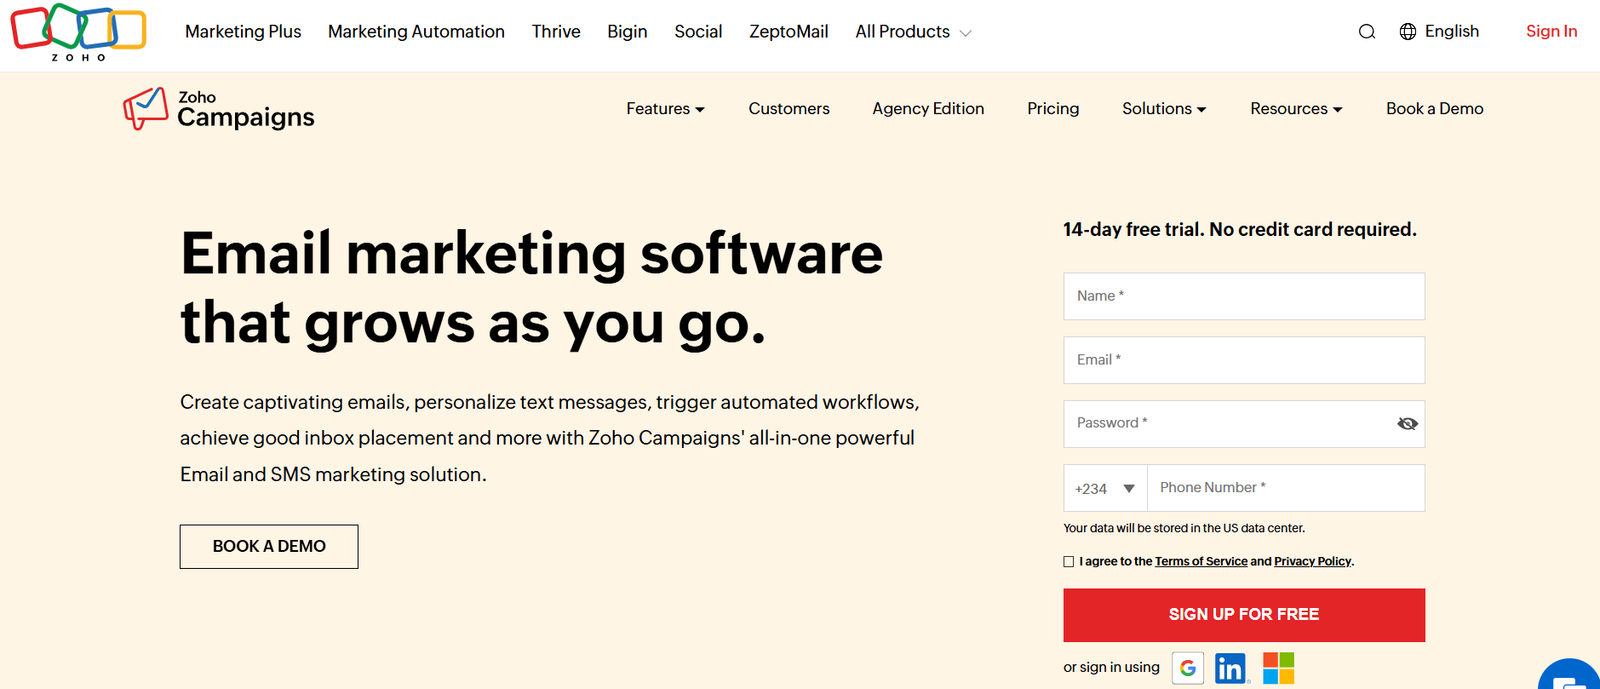Screen dimensions: 1600x689
Task: Click the Zoho home logo
Action: tap(78, 31)
